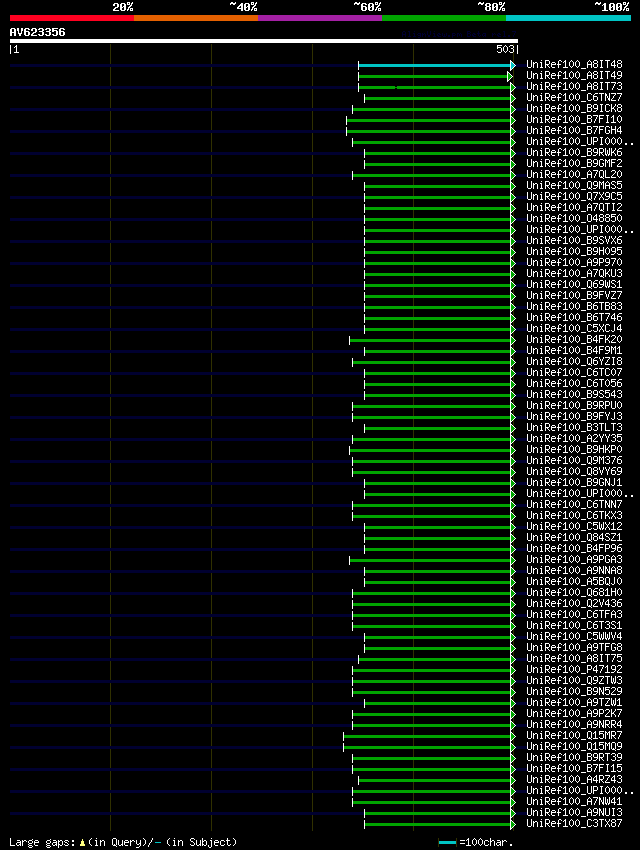
Task: Open hit UniRef100_A8IT49
Action: (x=574, y=75)
